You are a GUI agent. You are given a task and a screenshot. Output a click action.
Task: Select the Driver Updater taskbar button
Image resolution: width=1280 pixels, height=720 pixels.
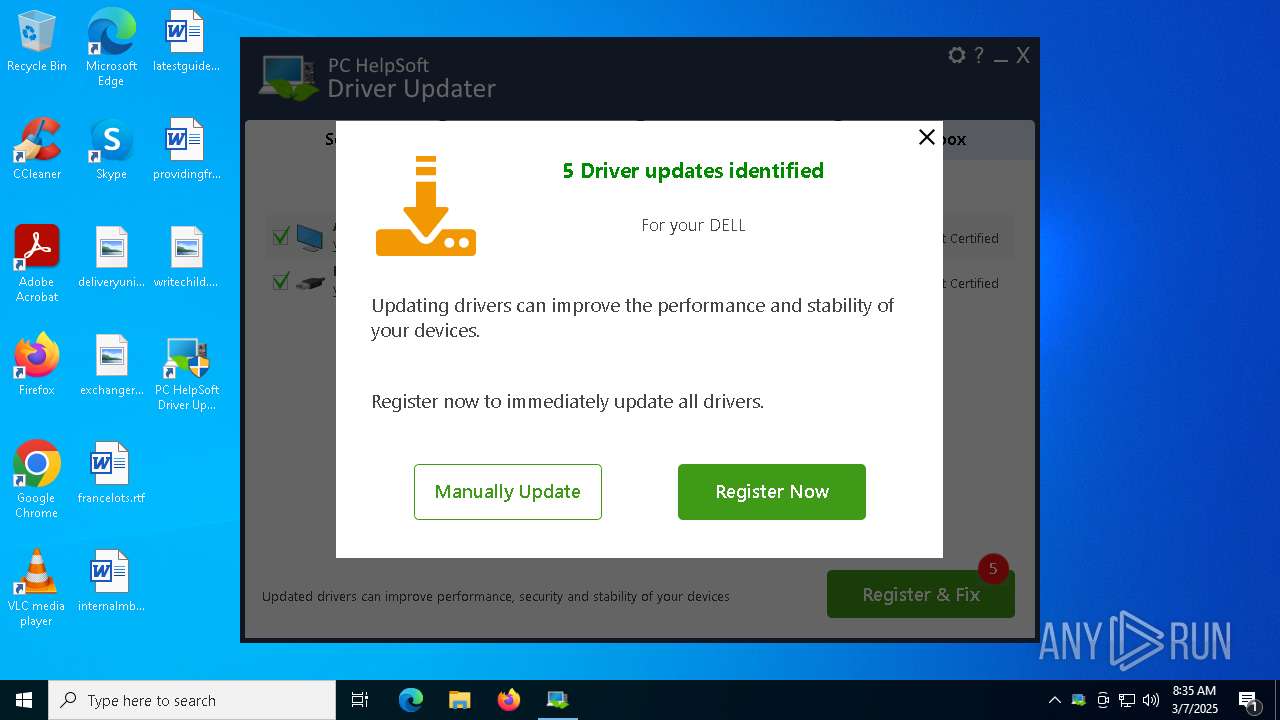tap(558, 700)
